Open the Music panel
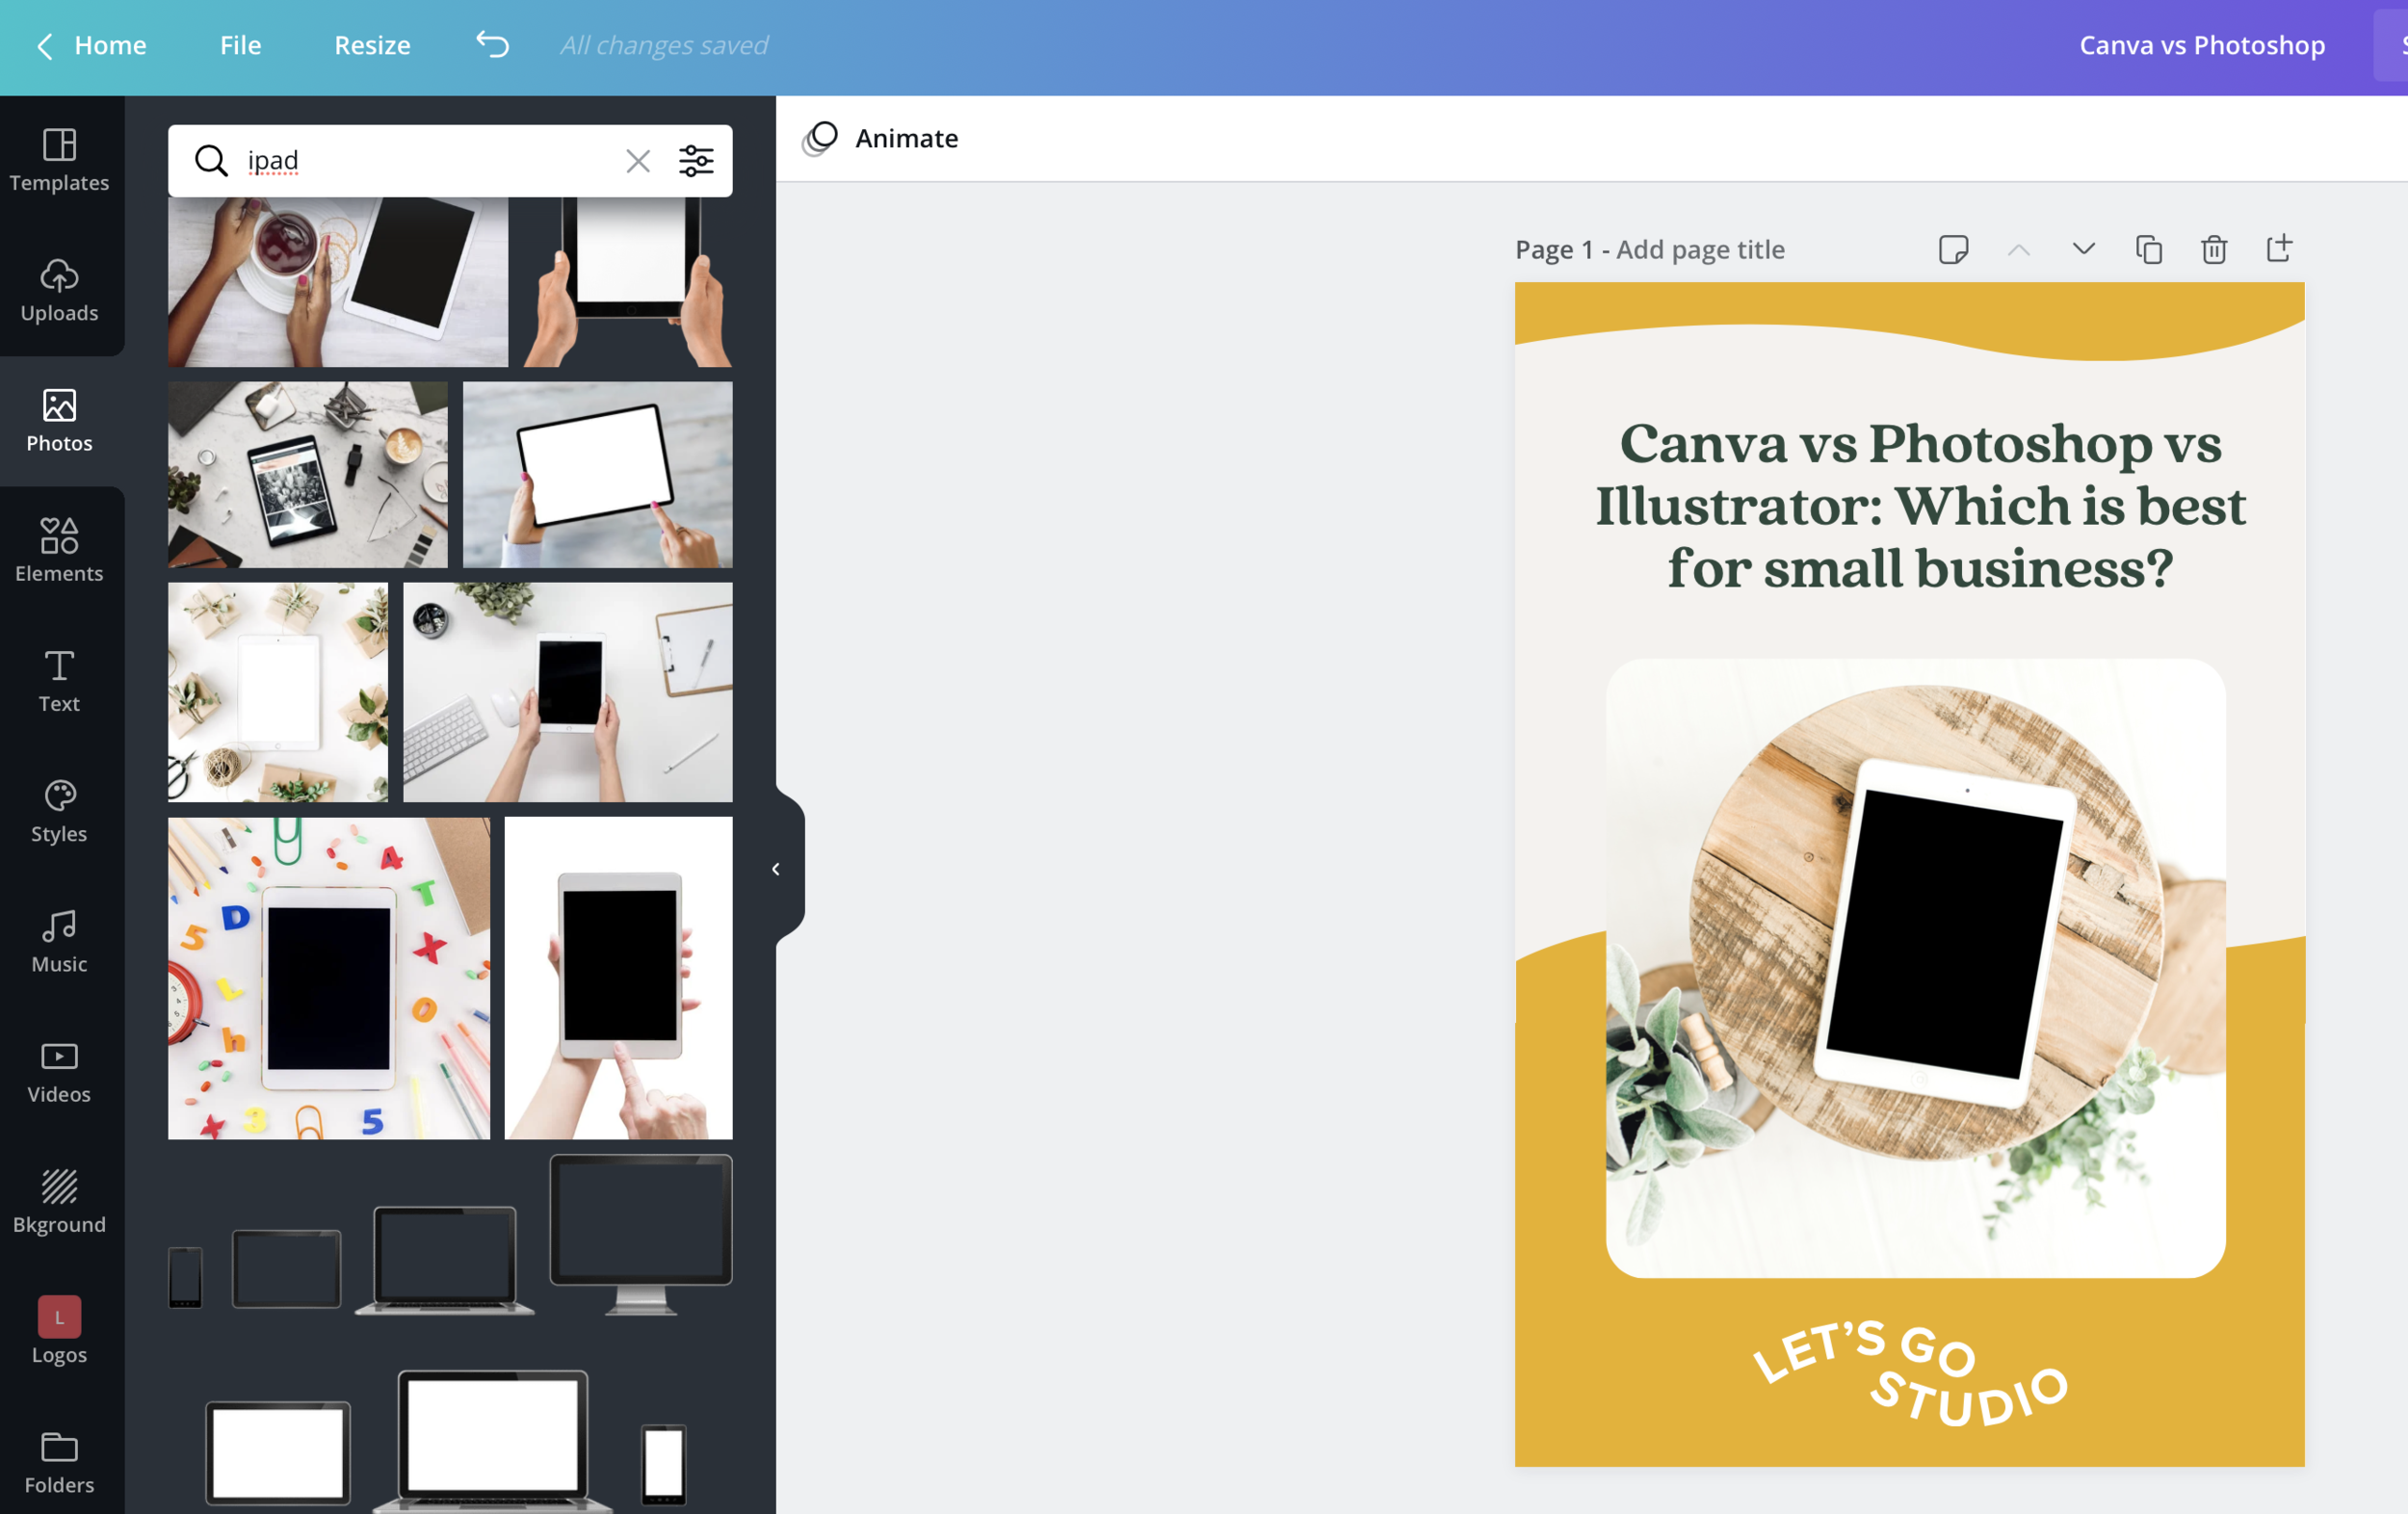The height and width of the screenshot is (1514, 2408). (59, 941)
